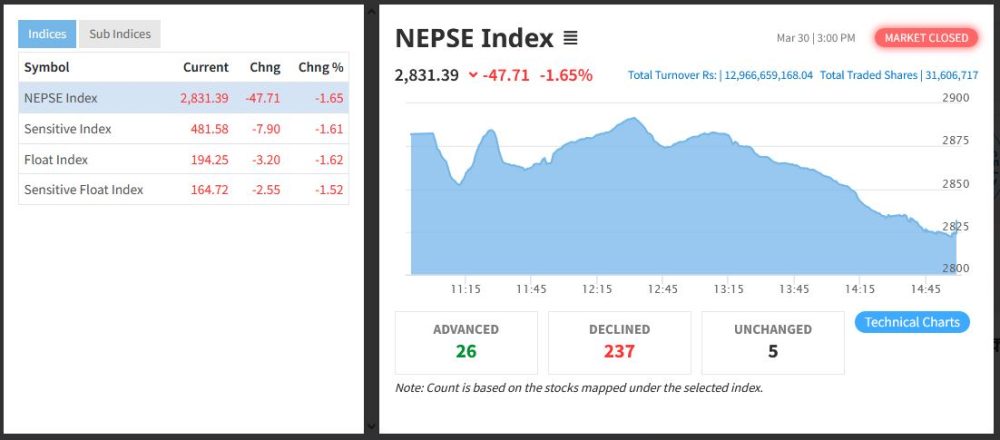Open the chart menu icon beside NEPSE Index
Image resolution: width=1000 pixels, height=440 pixels.
570,39
